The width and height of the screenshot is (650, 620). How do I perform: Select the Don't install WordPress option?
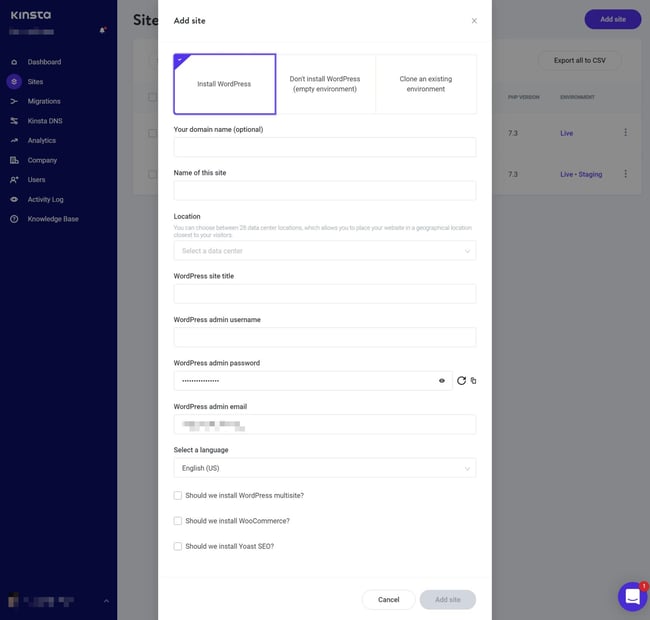tap(325, 84)
